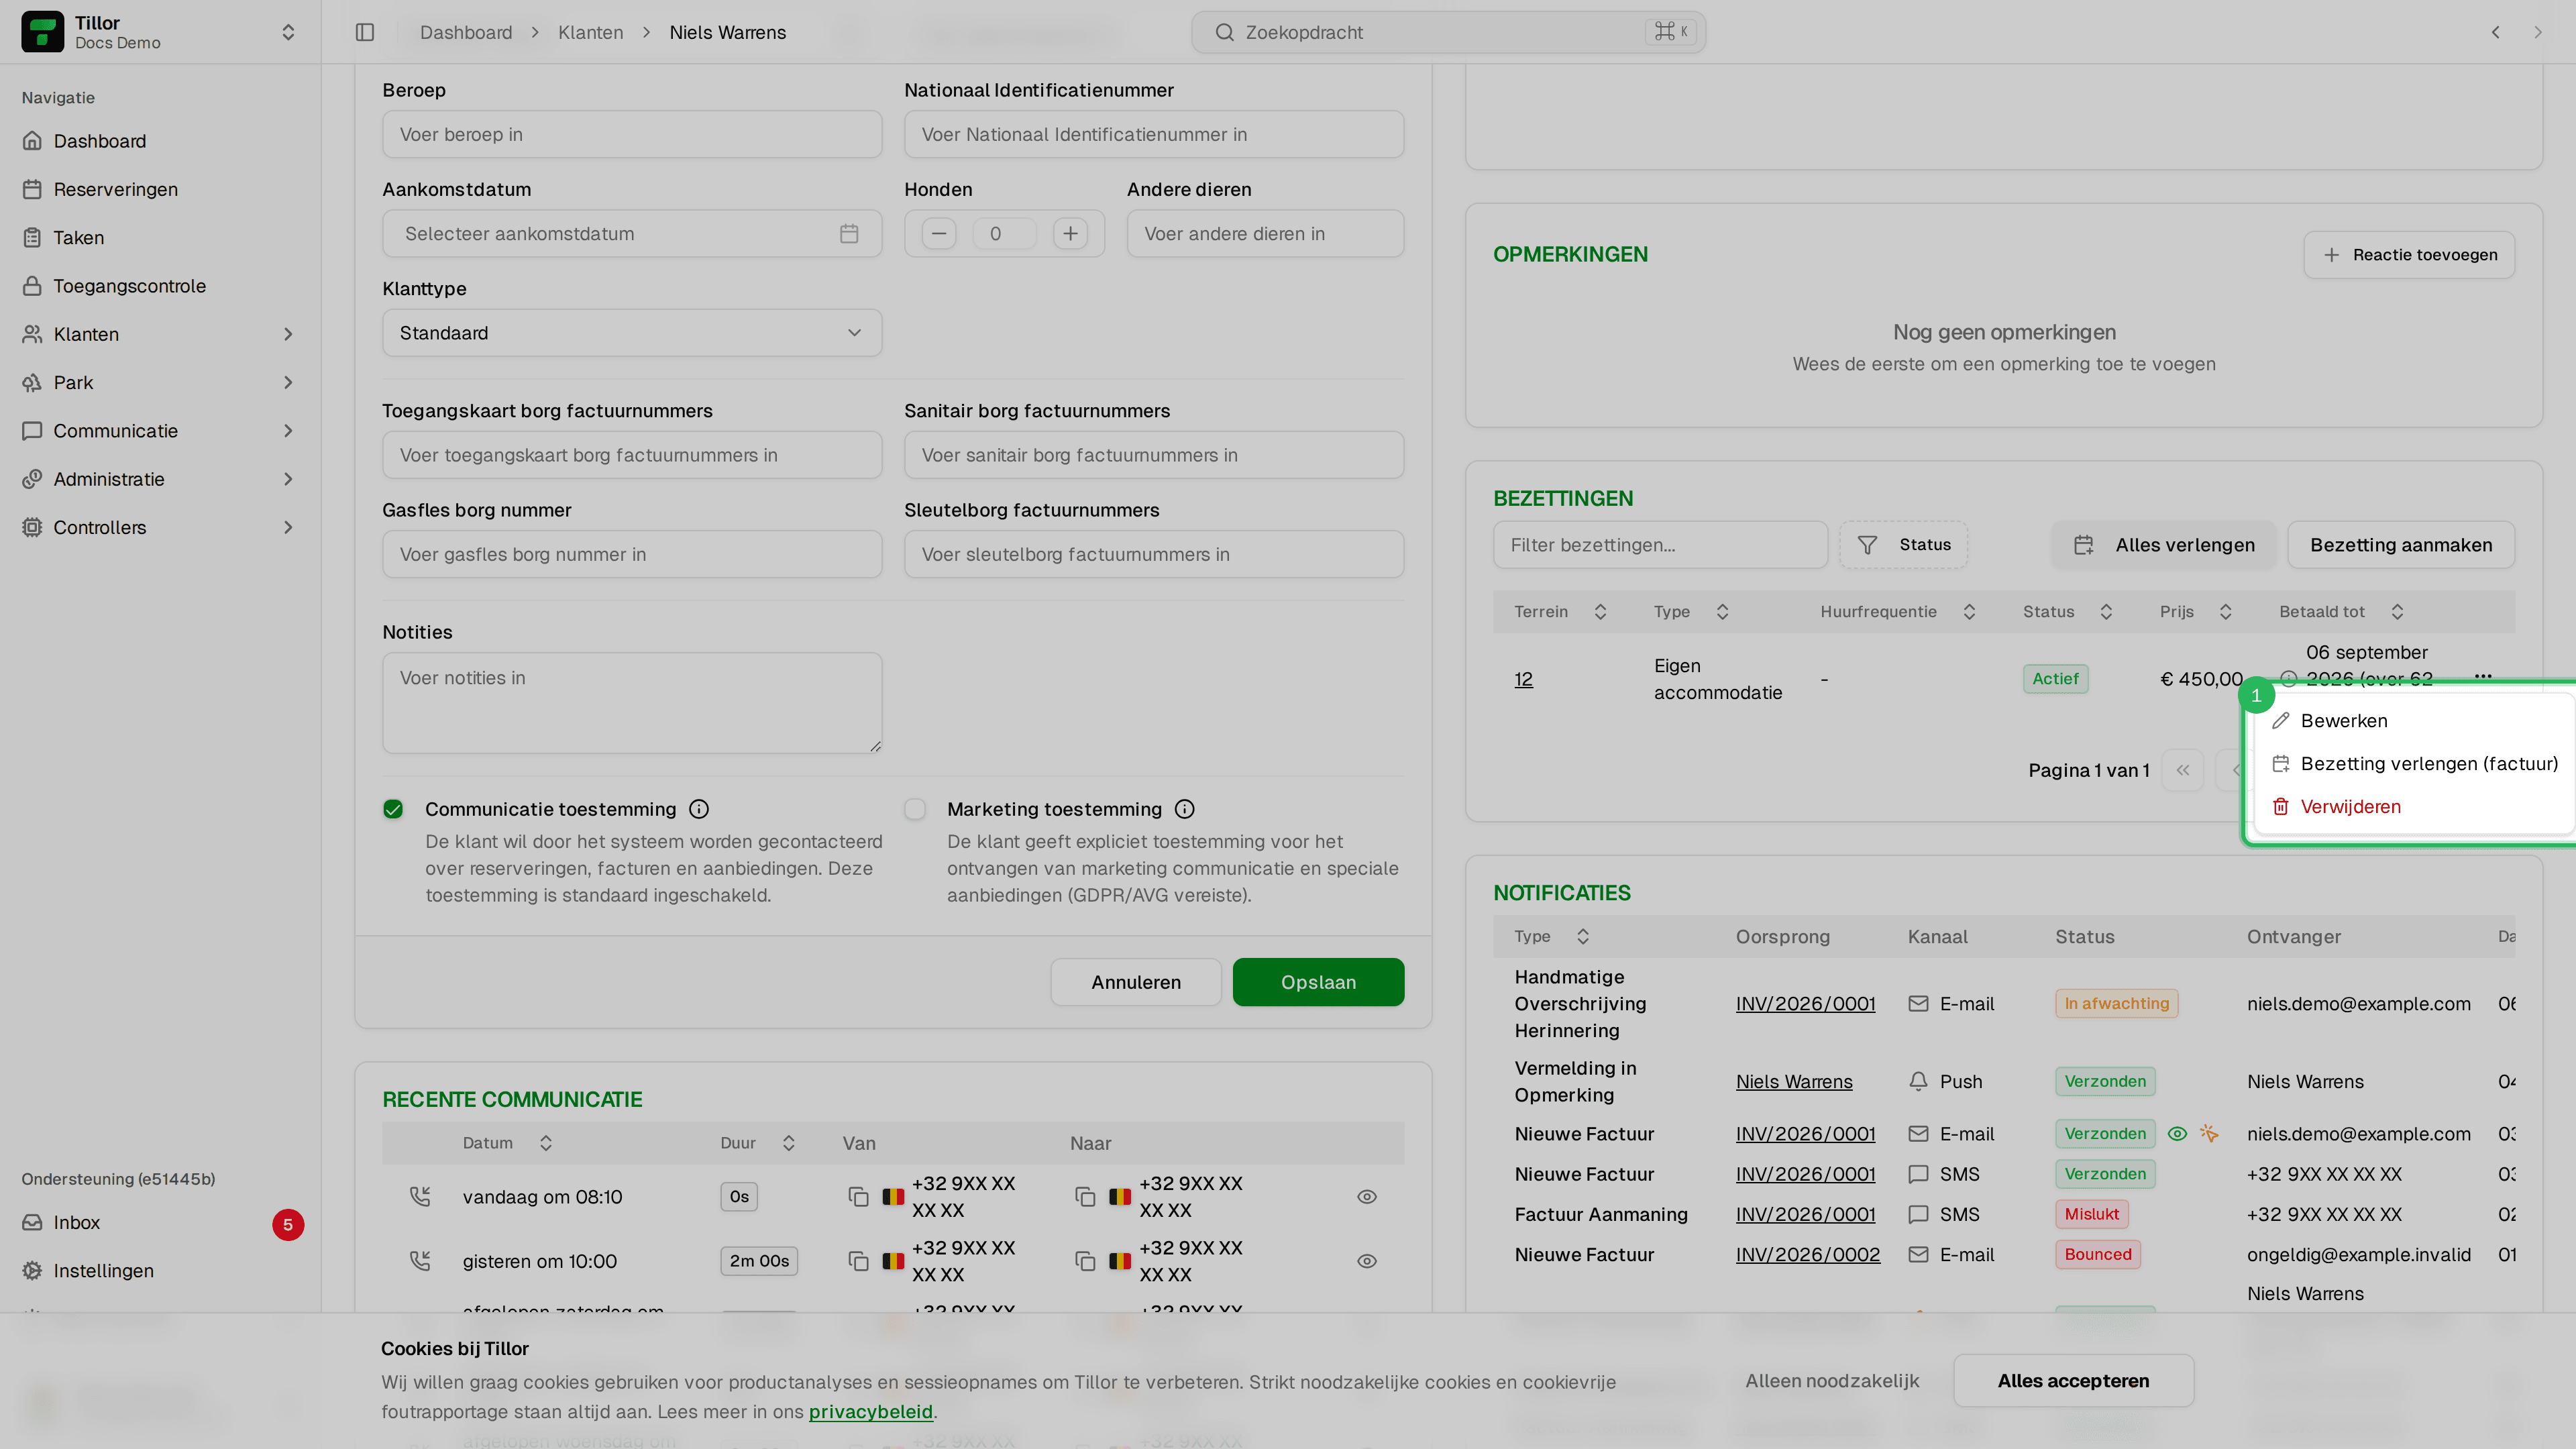Sort recente communicatie by Datum
This screenshot has height=1449, width=2576.
click(507, 1143)
